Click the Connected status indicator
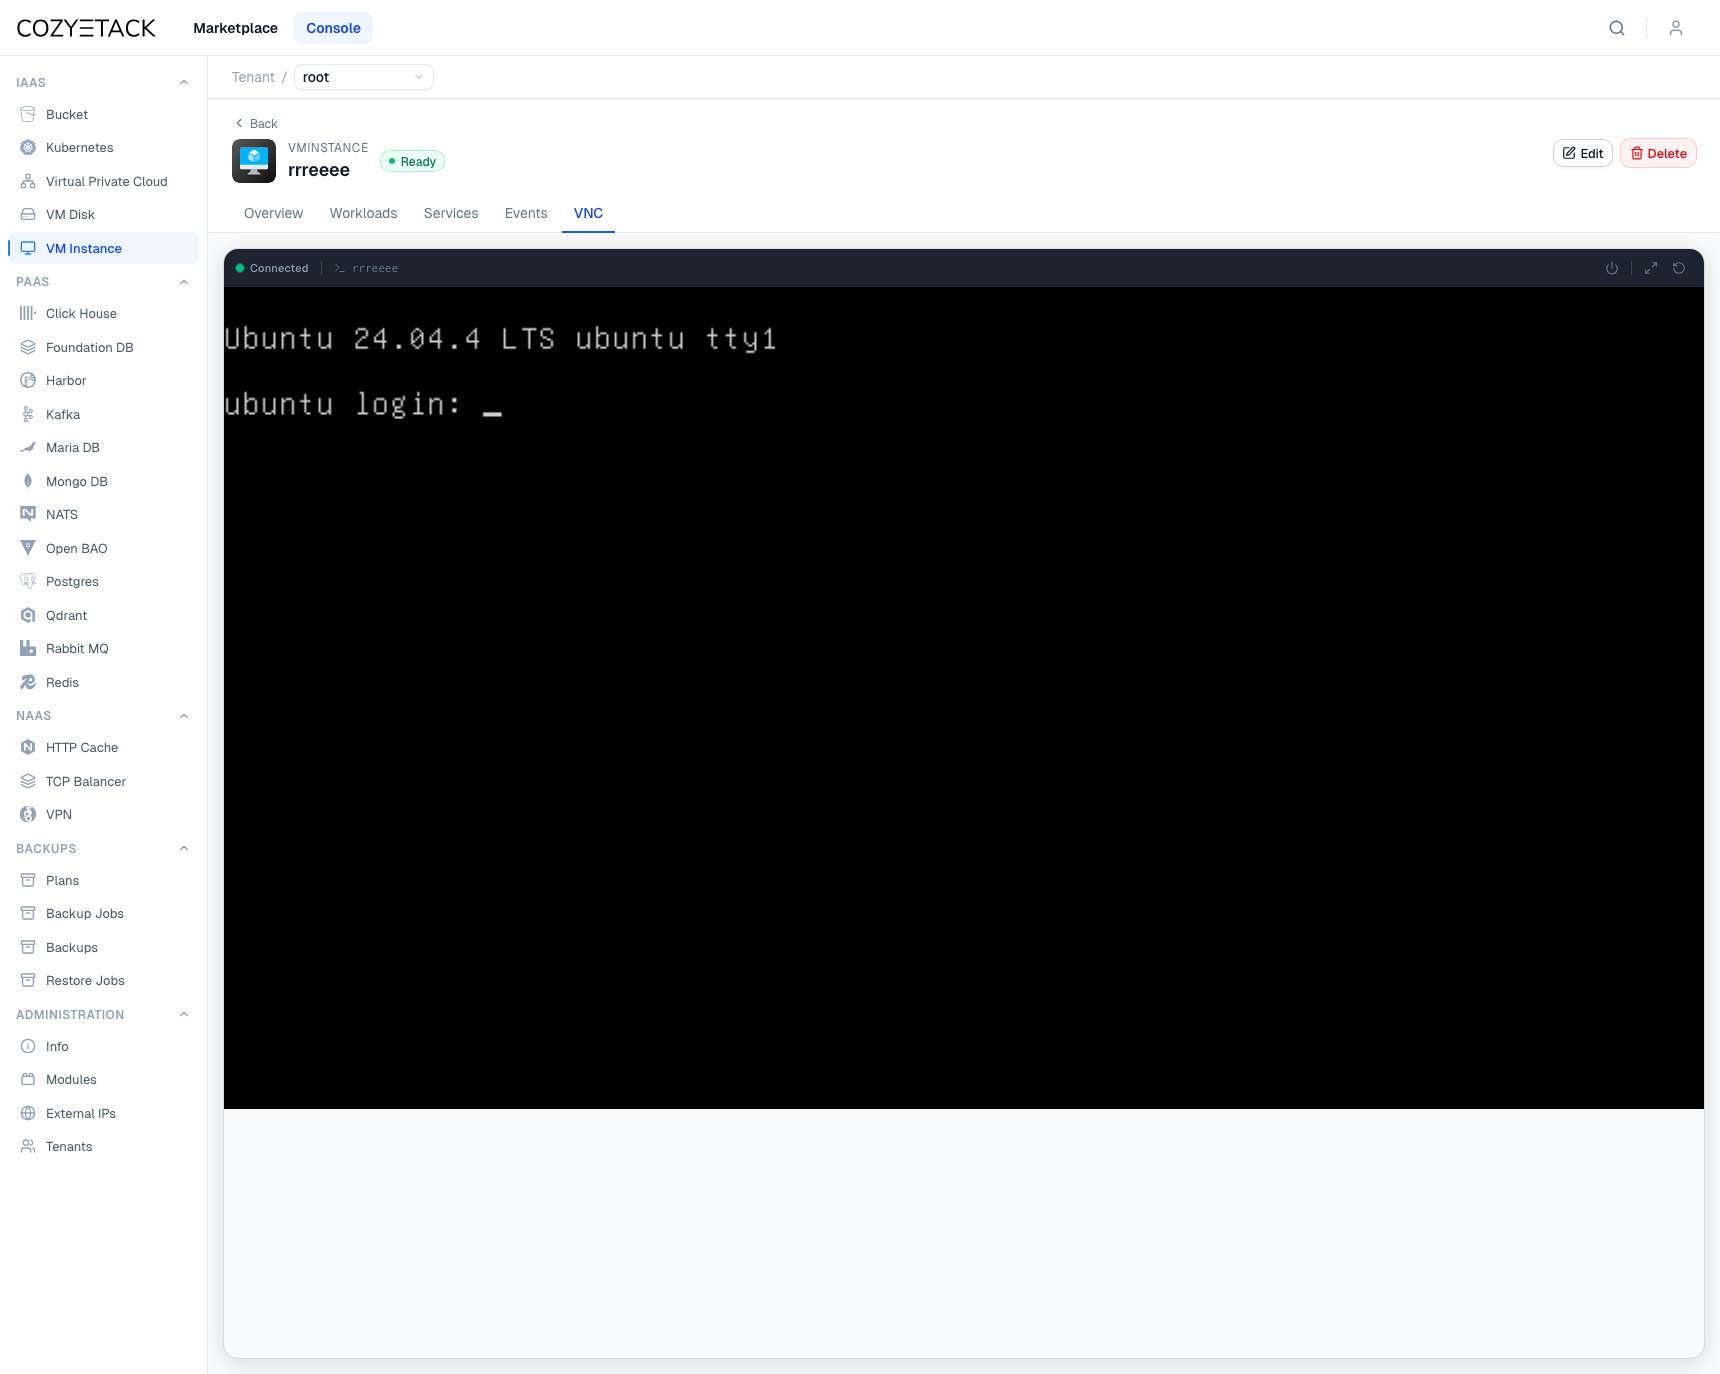The height and width of the screenshot is (1374, 1720). tap(271, 268)
